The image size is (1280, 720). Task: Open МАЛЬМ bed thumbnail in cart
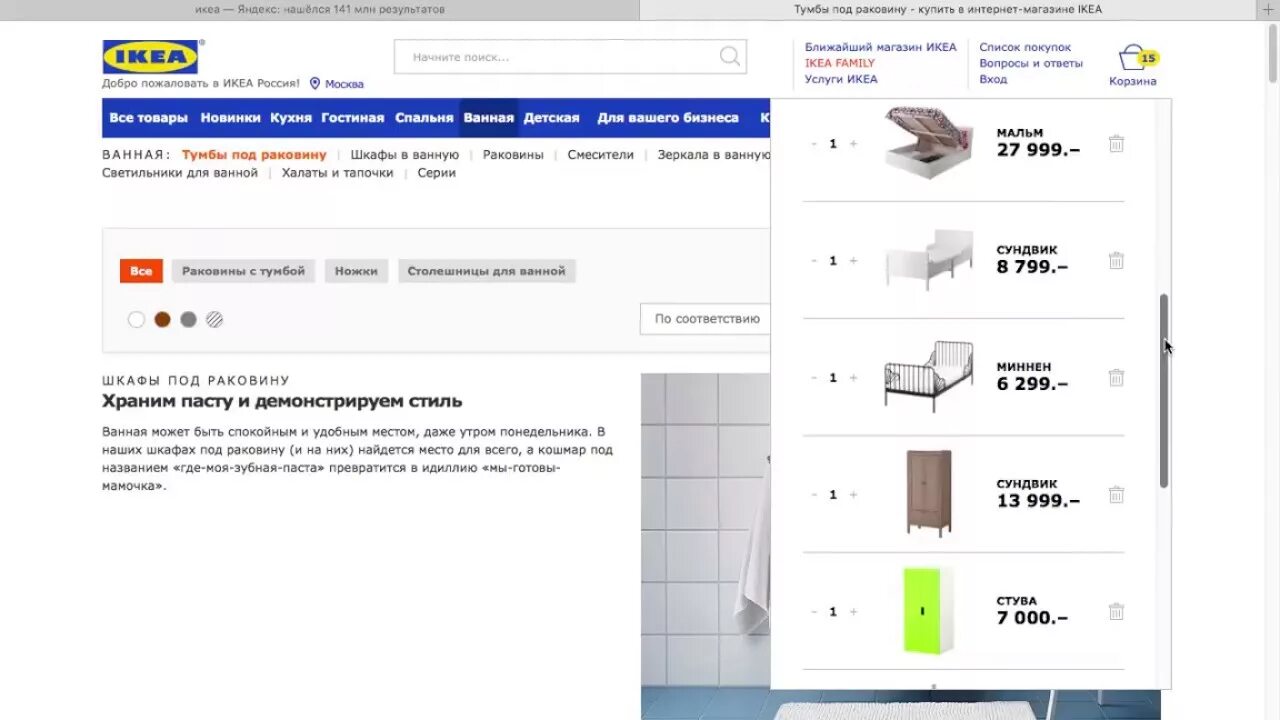929,142
